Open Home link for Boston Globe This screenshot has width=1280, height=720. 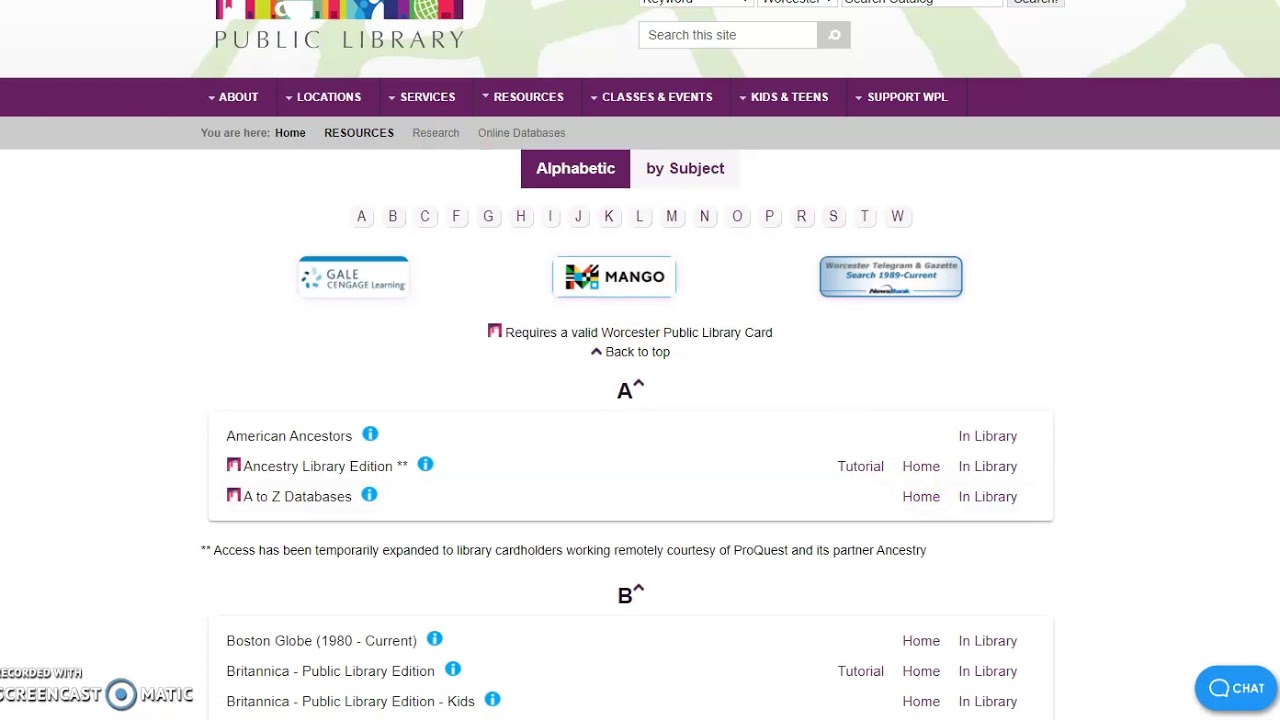[x=921, y=641]
